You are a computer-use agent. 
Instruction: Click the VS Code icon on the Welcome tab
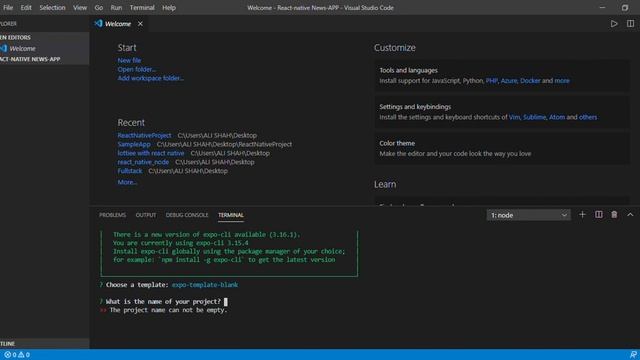[98, 24]
